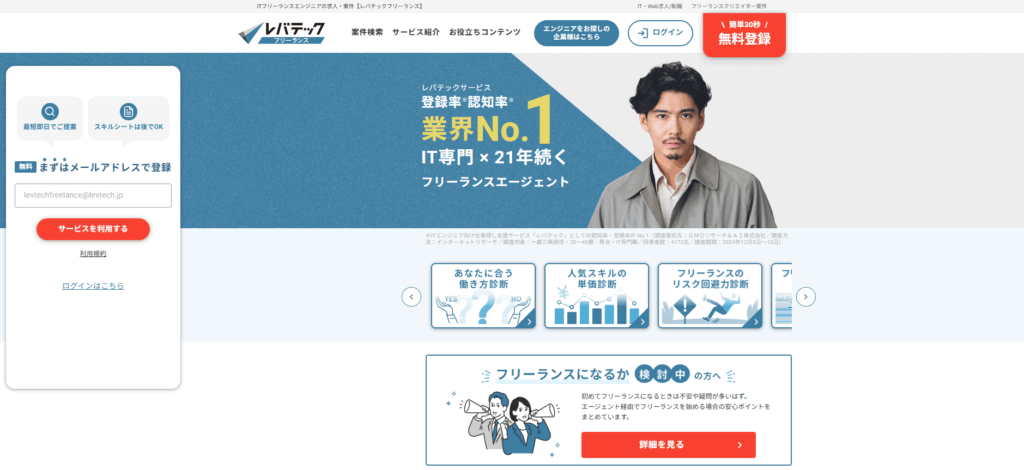This screenshot has height=470, width=1024.
Task: Open the フリーランスのリスク回避力診断 card
Action: [710, 296]
